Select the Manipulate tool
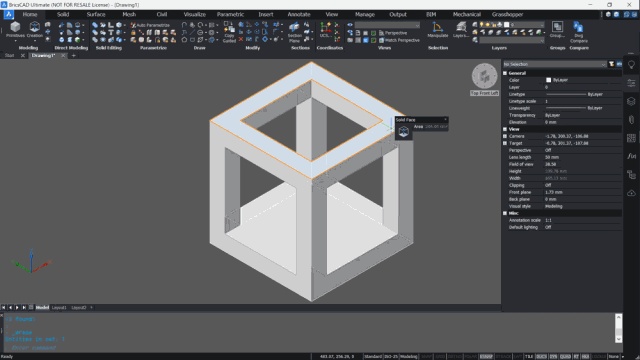 click(438, 30)
